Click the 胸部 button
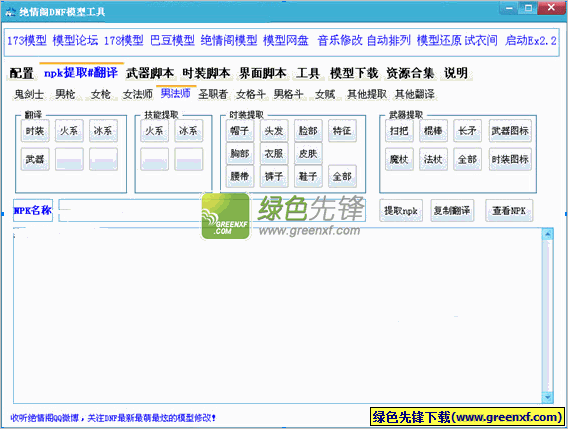 click(239, 154)
